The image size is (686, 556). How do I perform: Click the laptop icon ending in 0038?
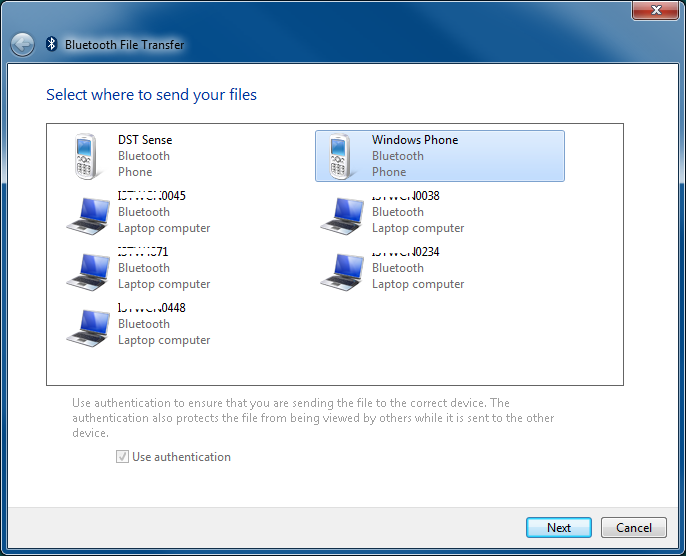[x=342, y=216]
